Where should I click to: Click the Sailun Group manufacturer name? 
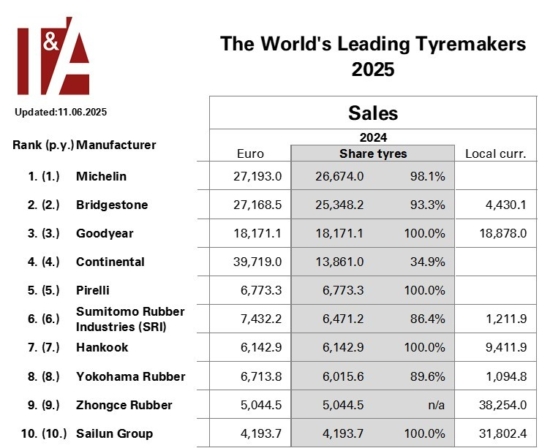[114, 434]
